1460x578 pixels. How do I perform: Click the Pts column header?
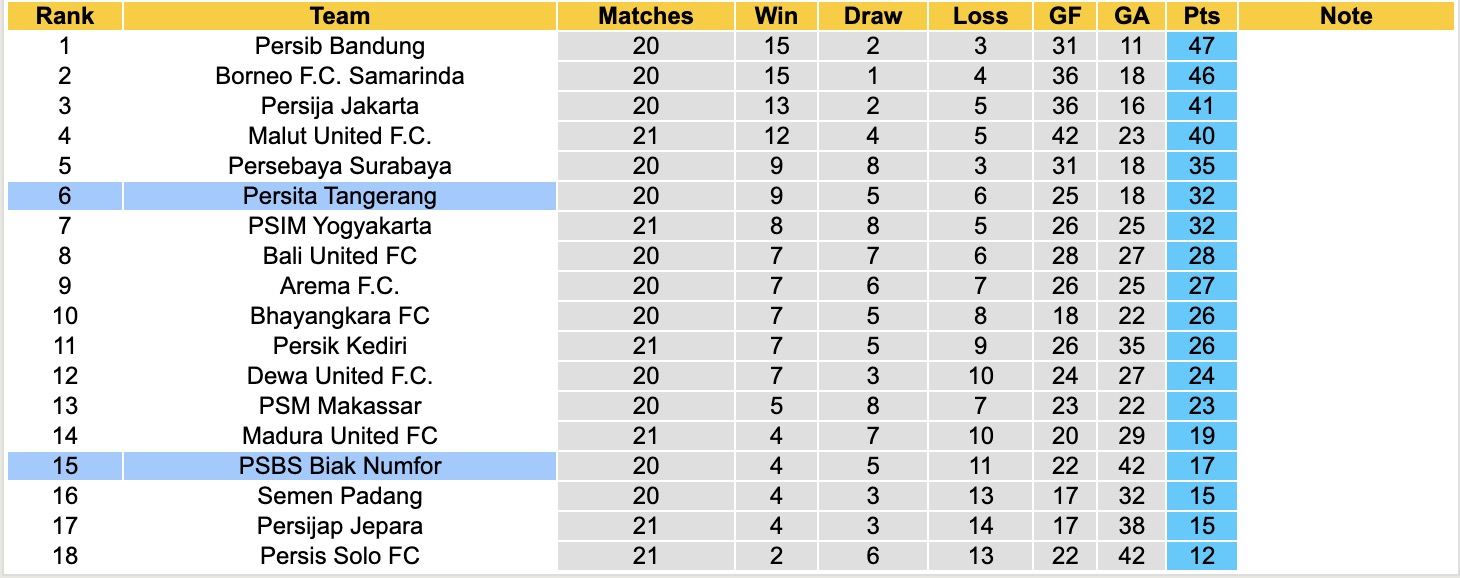click(1201, 16)
